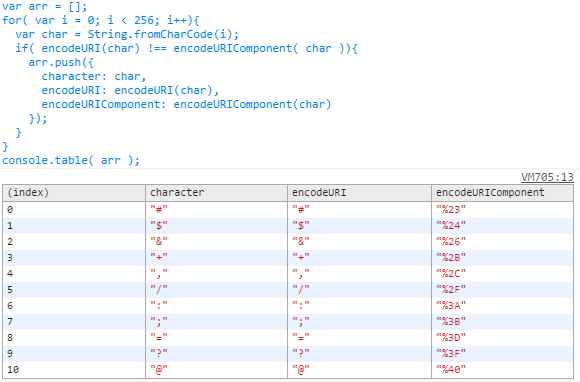Open the VM705:13 source link

coord(547,177)
